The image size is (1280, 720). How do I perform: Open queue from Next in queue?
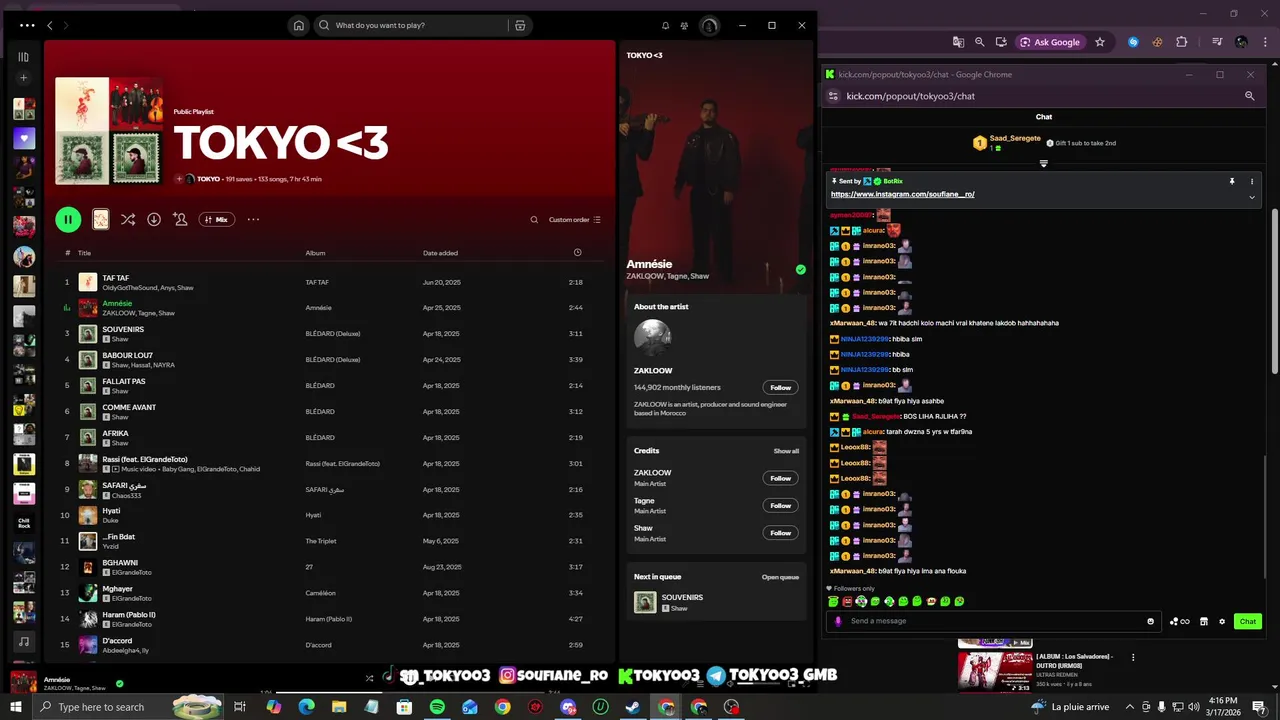[780, 577]
